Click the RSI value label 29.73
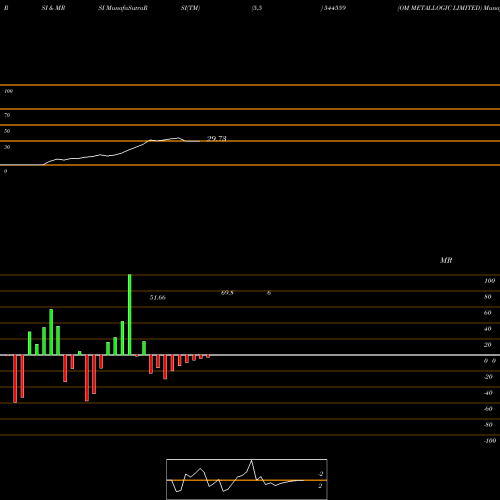This screenshot has height=500, width=500. tap(217, 138)
